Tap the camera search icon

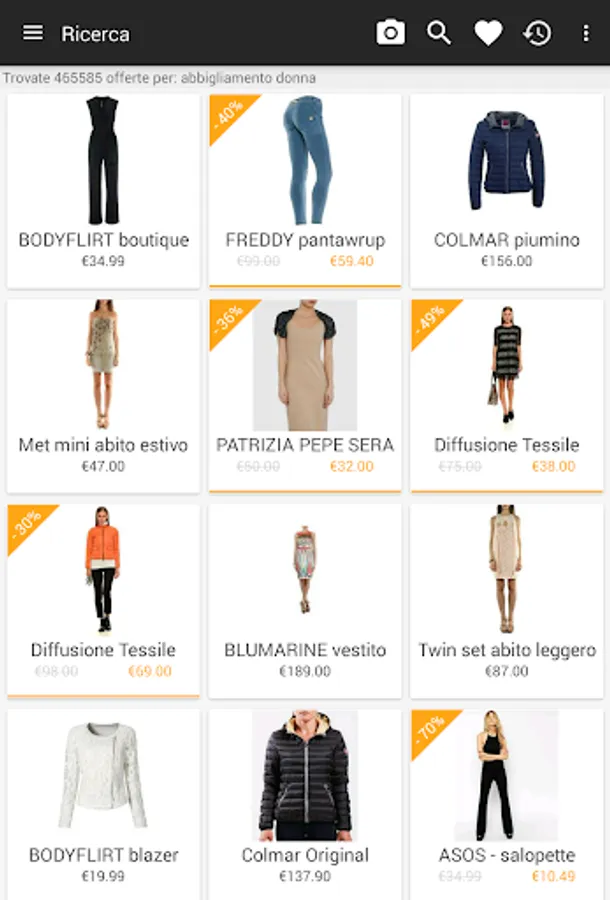click(x=390, y=33)
